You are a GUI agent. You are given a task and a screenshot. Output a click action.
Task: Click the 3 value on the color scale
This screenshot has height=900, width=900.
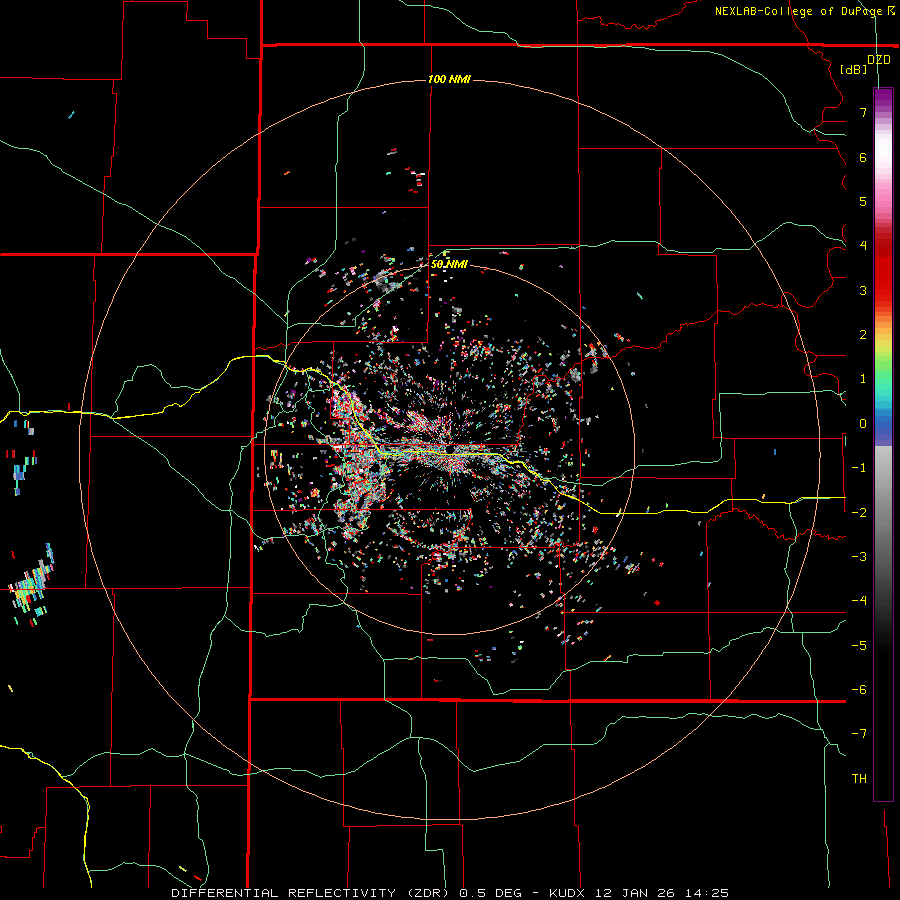point(863,290)
